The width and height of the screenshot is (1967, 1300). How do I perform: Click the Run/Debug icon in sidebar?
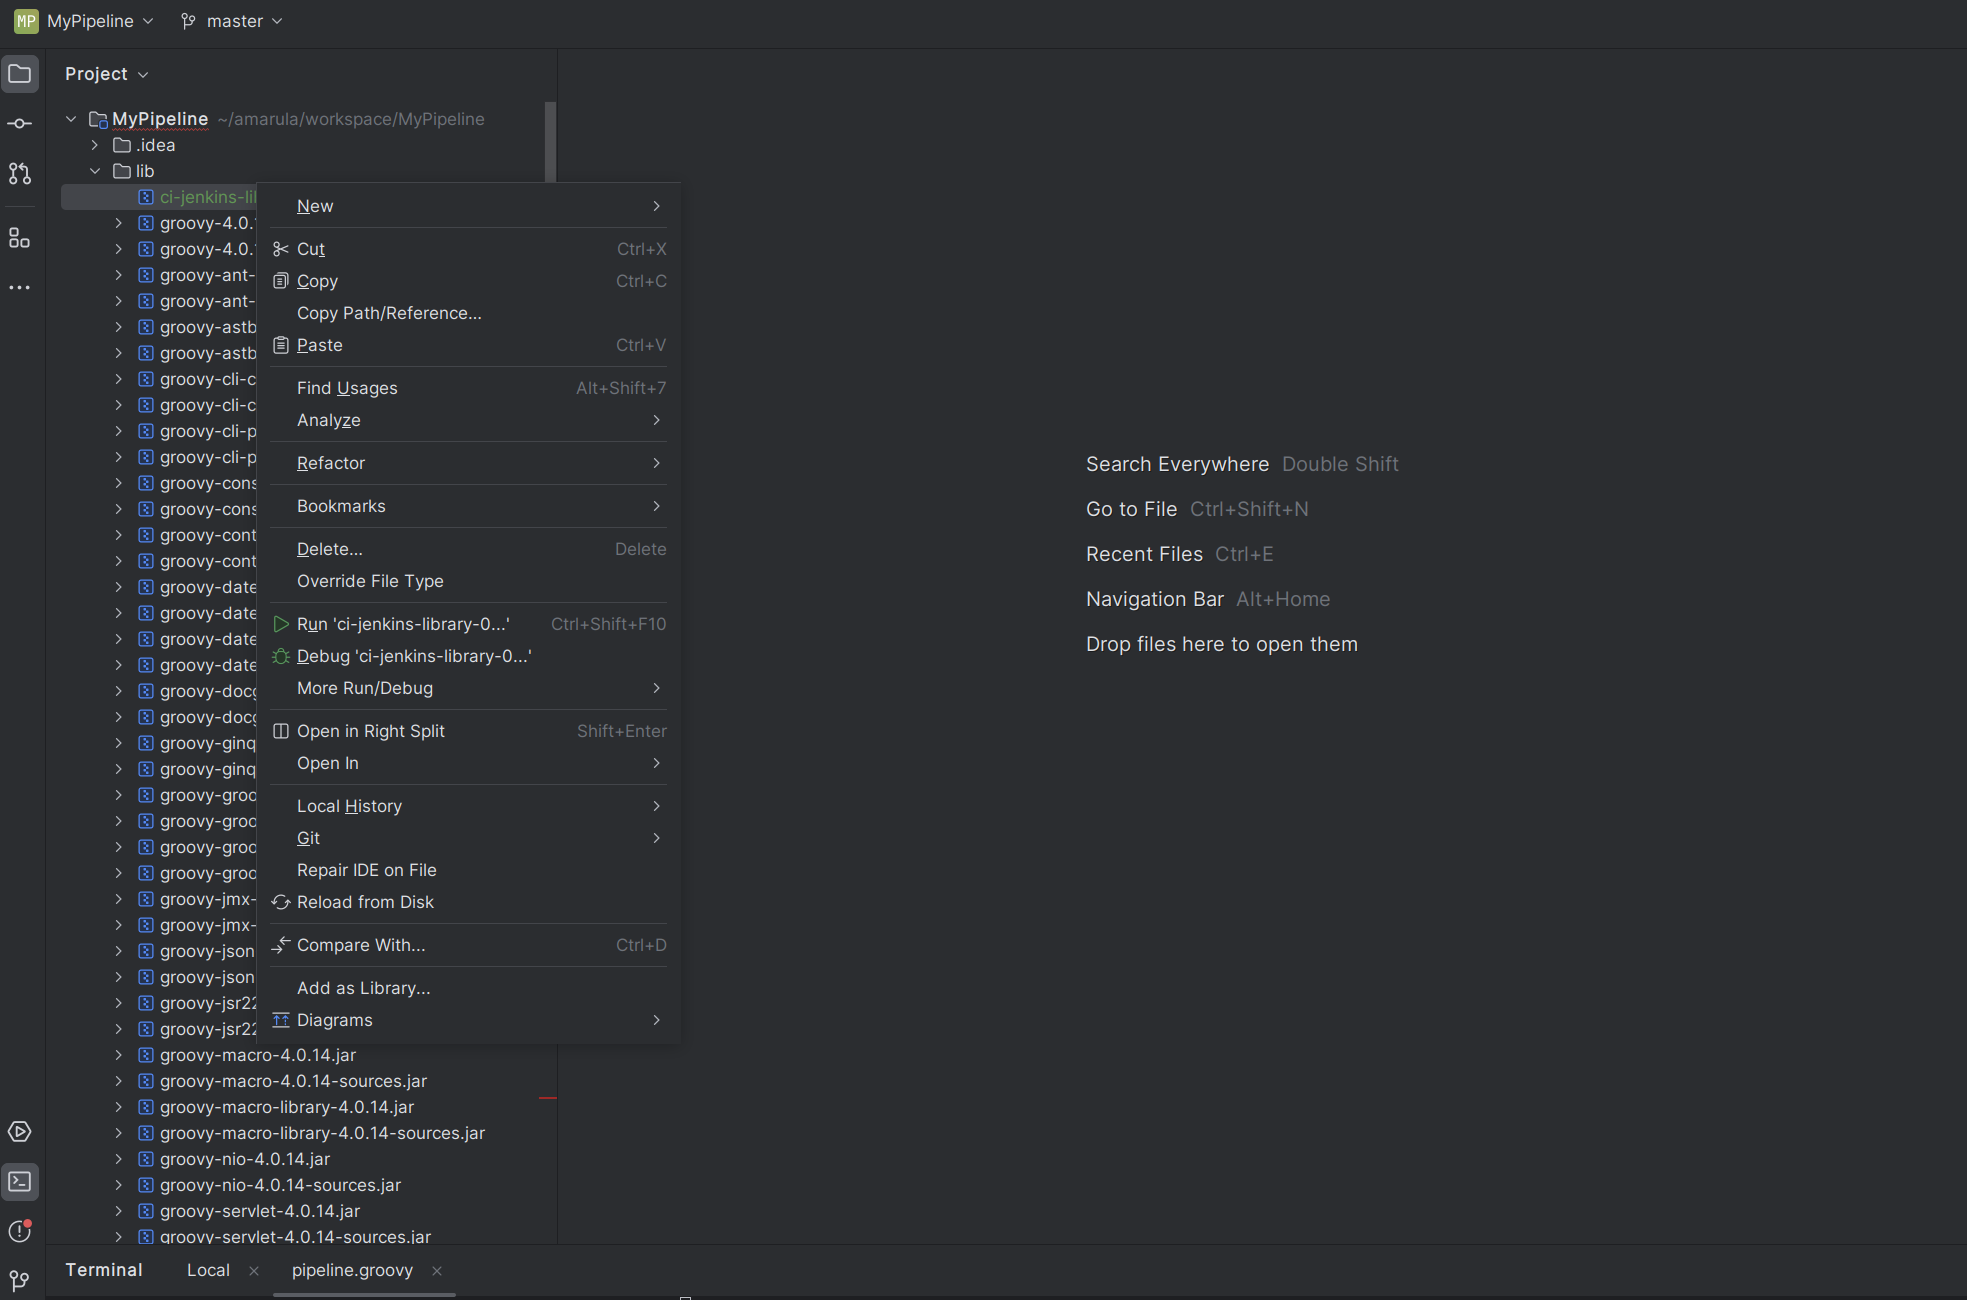click(x=20, y=1132)
